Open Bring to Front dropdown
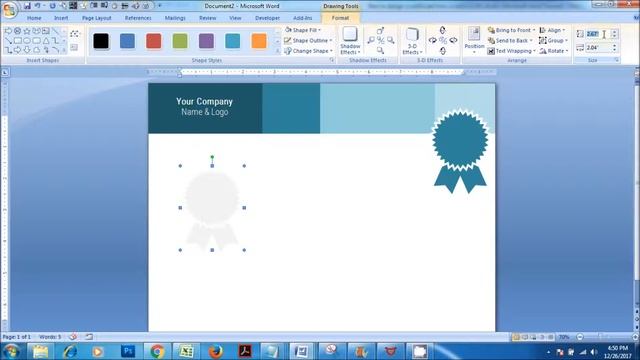The width and height of the screenshot is (640, 360). (x=511, y=30)
